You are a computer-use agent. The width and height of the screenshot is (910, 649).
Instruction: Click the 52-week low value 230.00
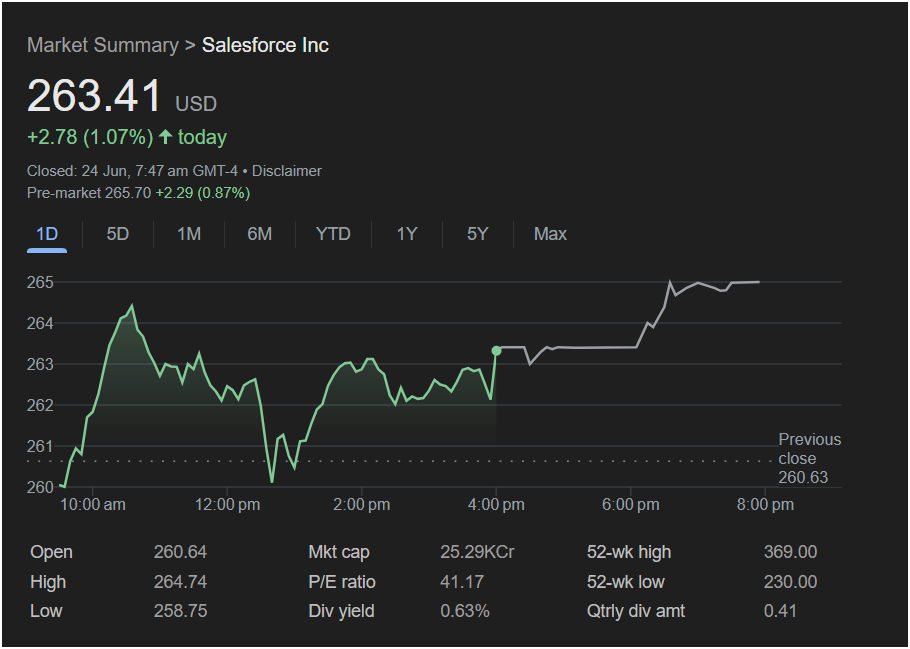(790, 582)
